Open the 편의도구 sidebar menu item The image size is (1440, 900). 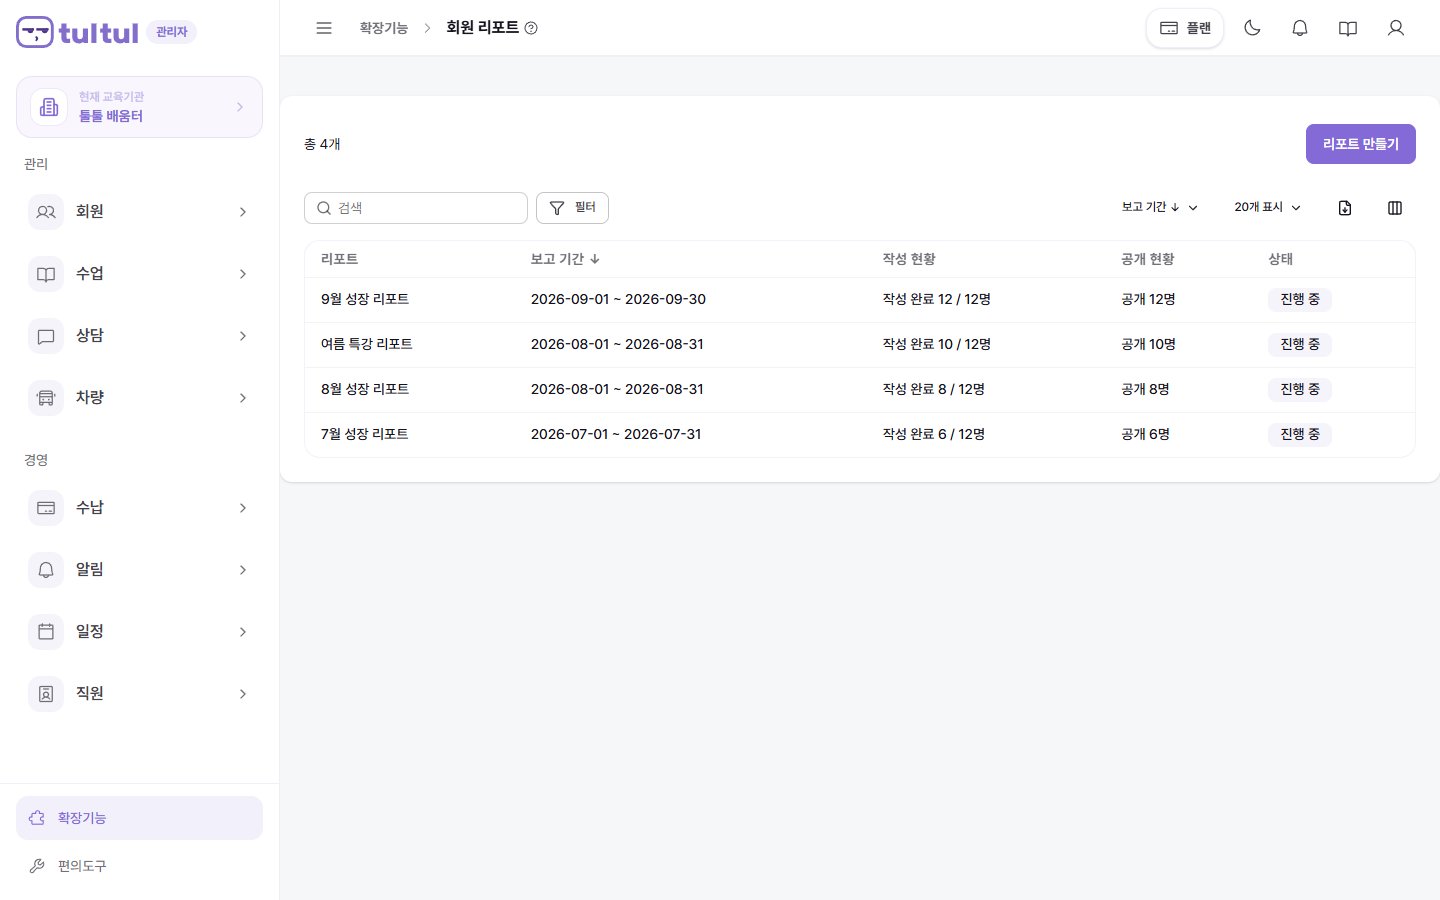coord(139,866)
